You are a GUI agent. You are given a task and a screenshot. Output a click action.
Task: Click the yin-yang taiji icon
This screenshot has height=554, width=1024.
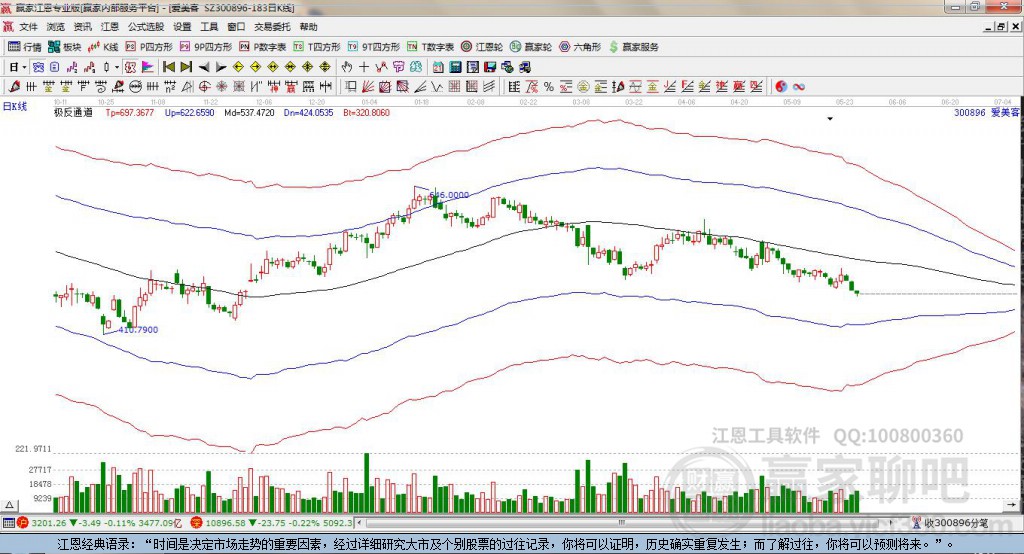coord(781,86)
